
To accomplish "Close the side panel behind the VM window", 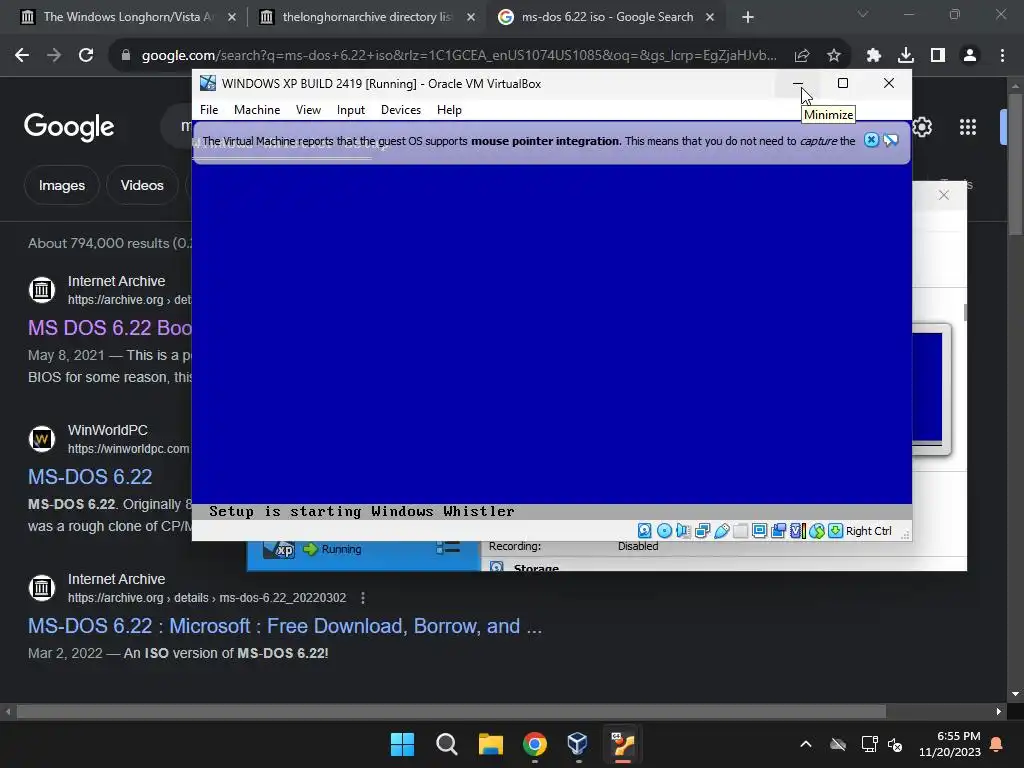I will pyautogui.click(x=944, y=195).
